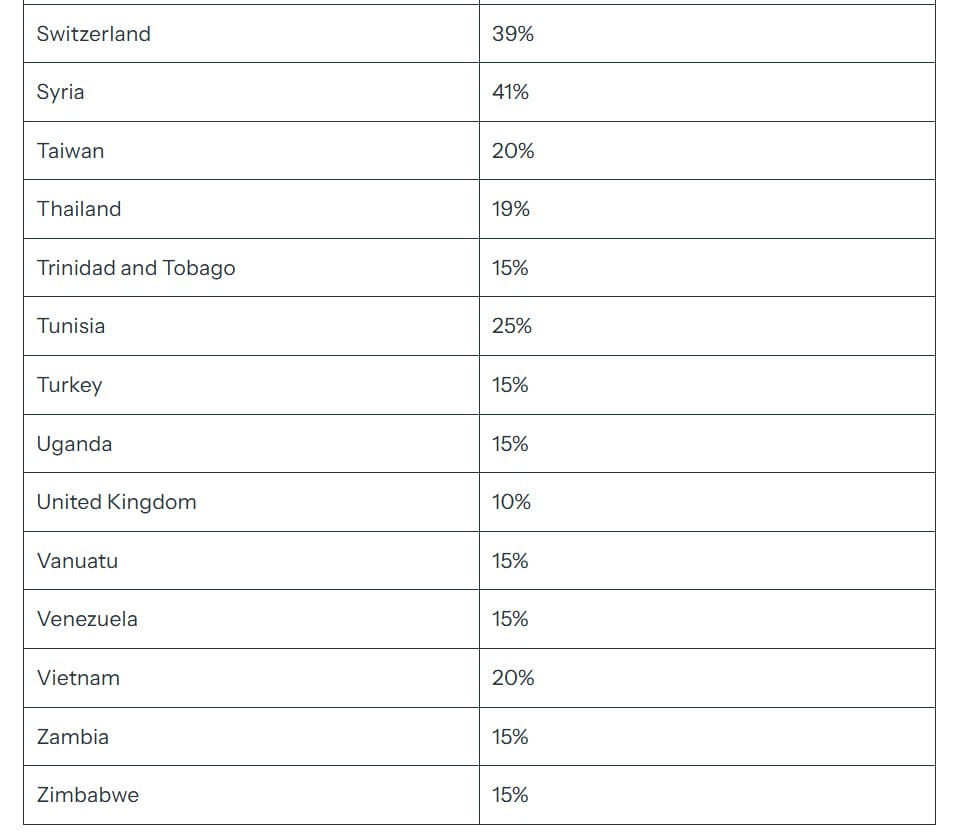Click the Taiwan table cell

71,151
